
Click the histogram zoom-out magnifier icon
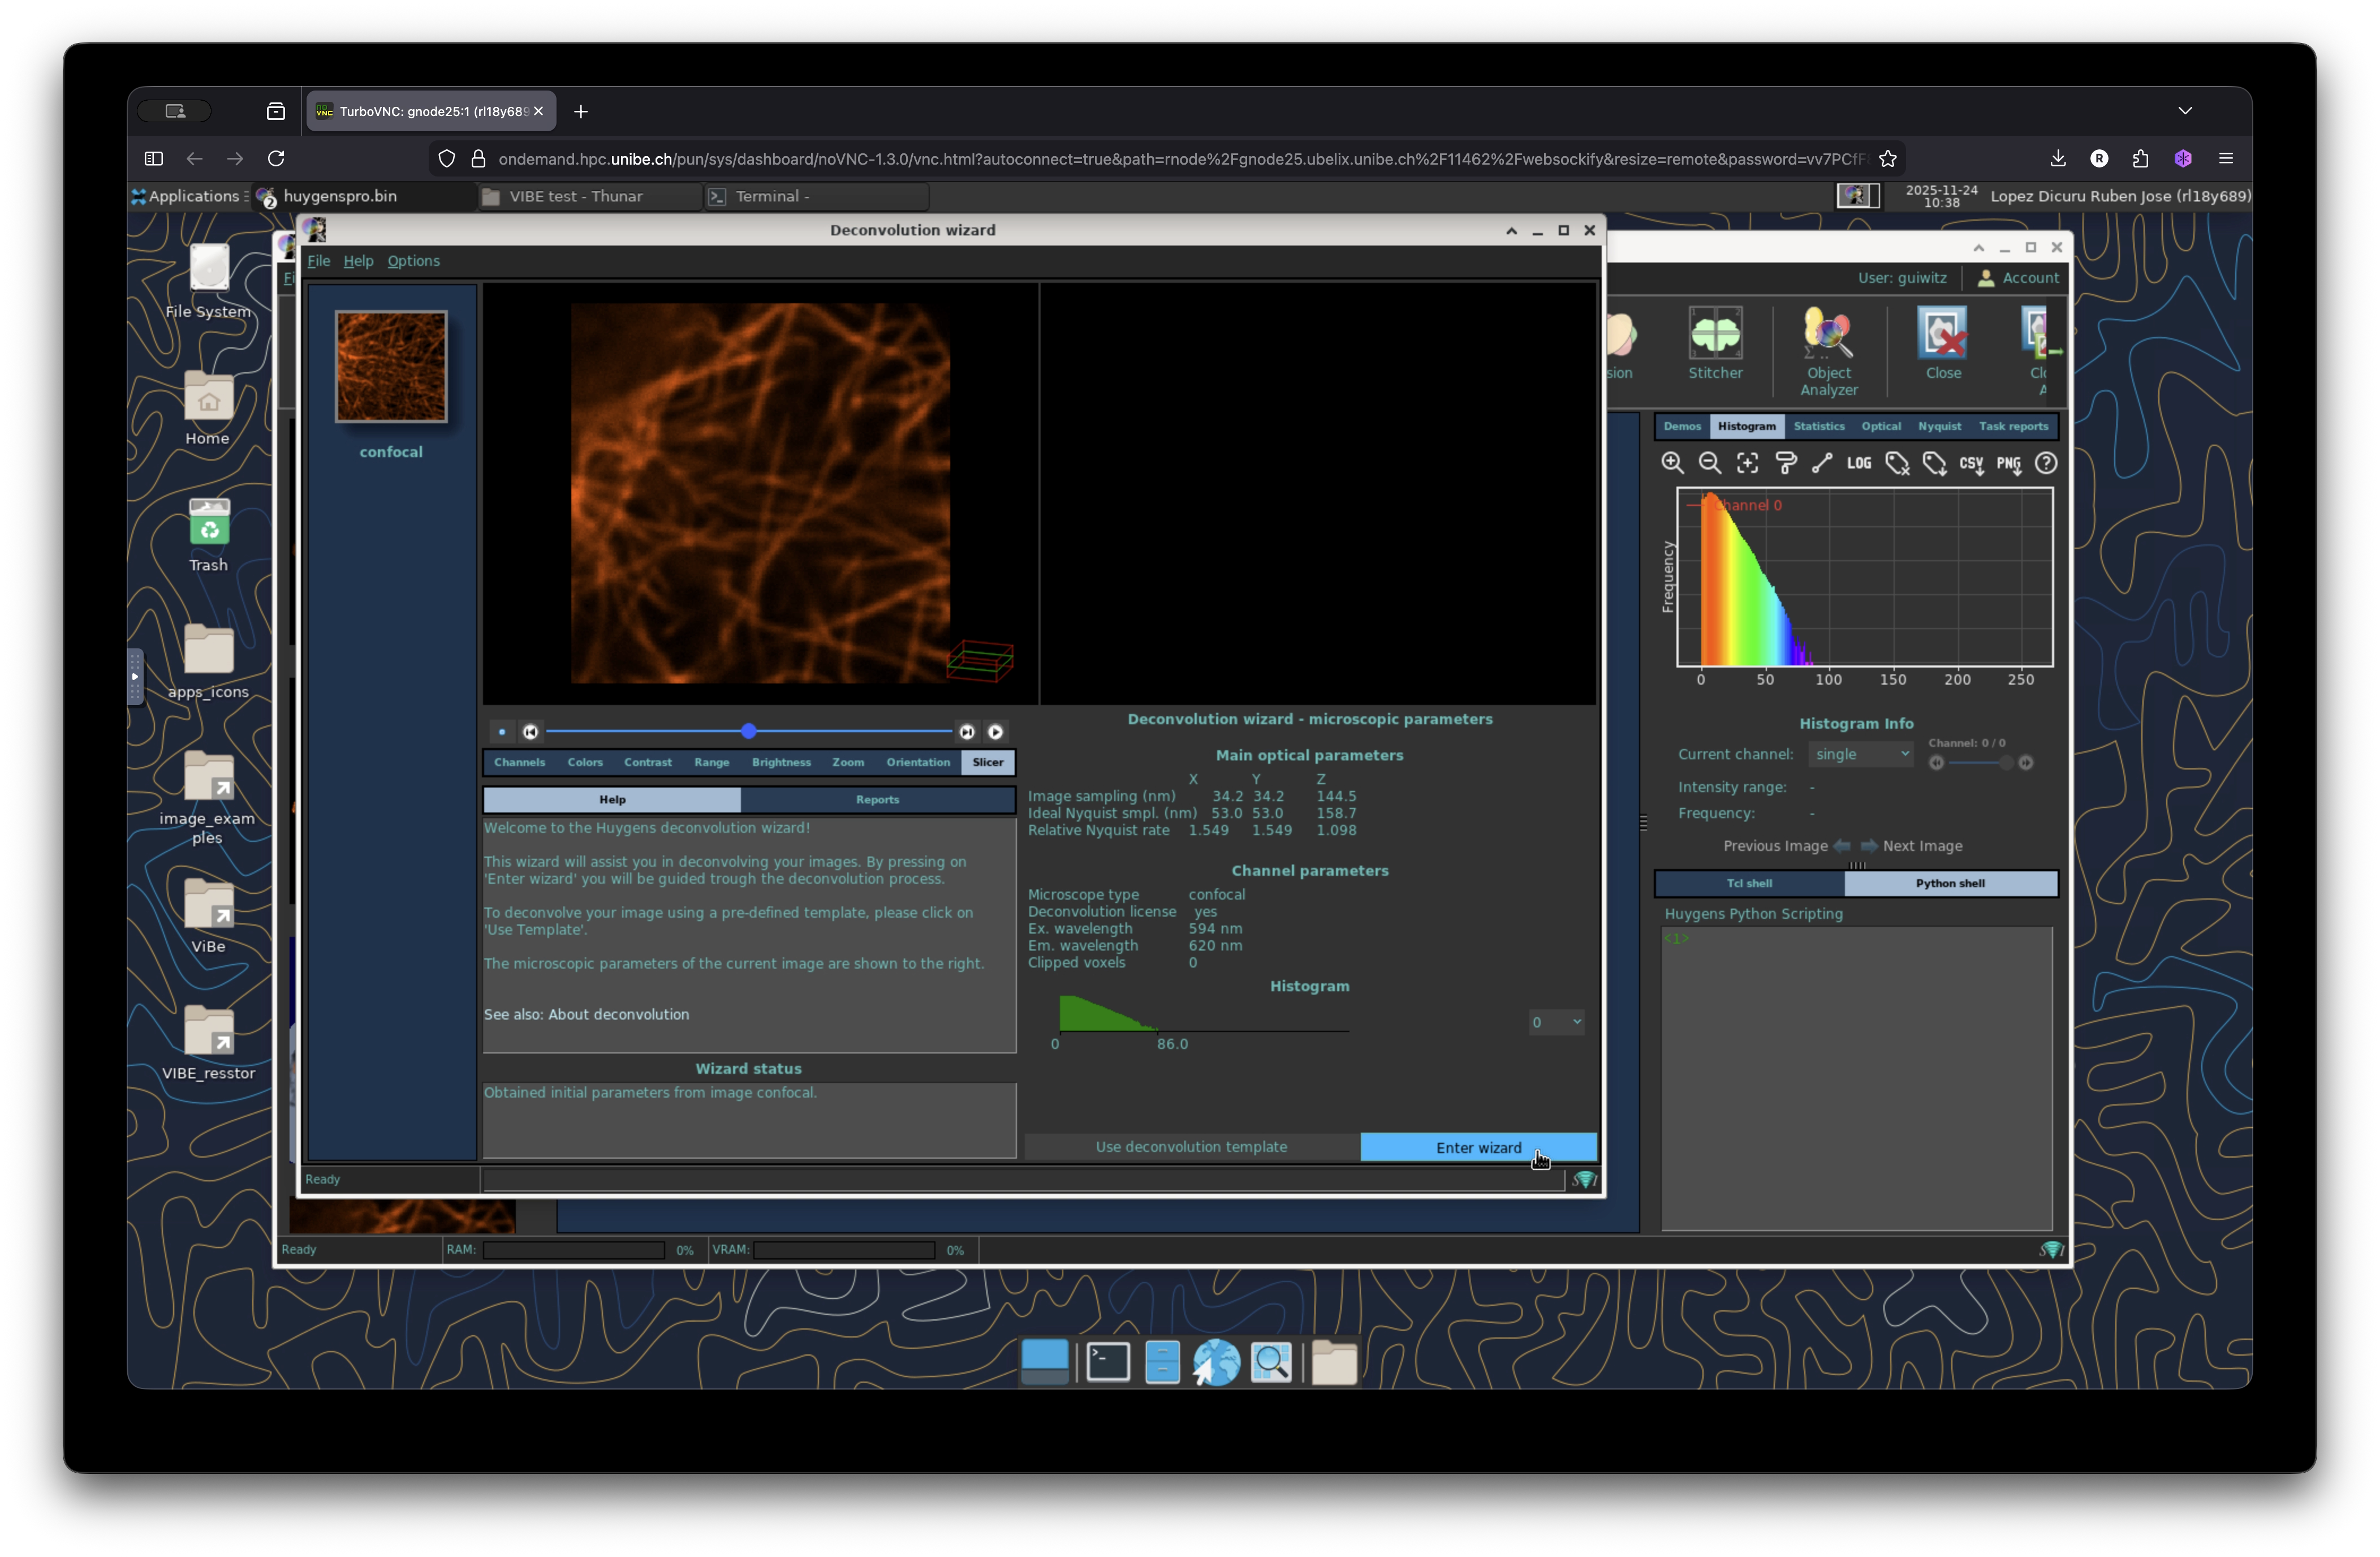[1709, 463]
